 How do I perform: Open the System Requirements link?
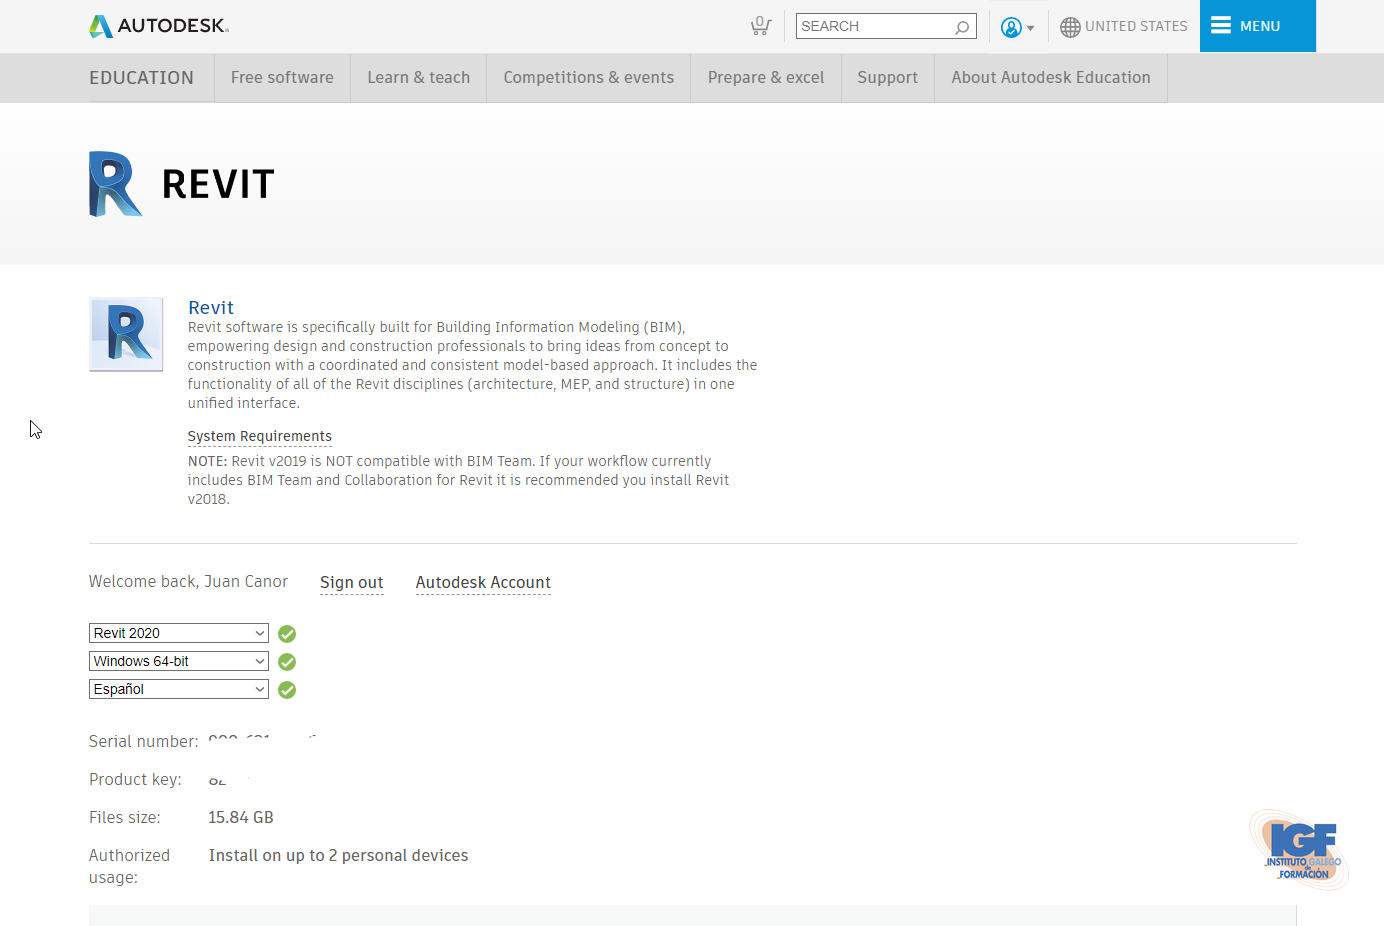click(259, 436)
